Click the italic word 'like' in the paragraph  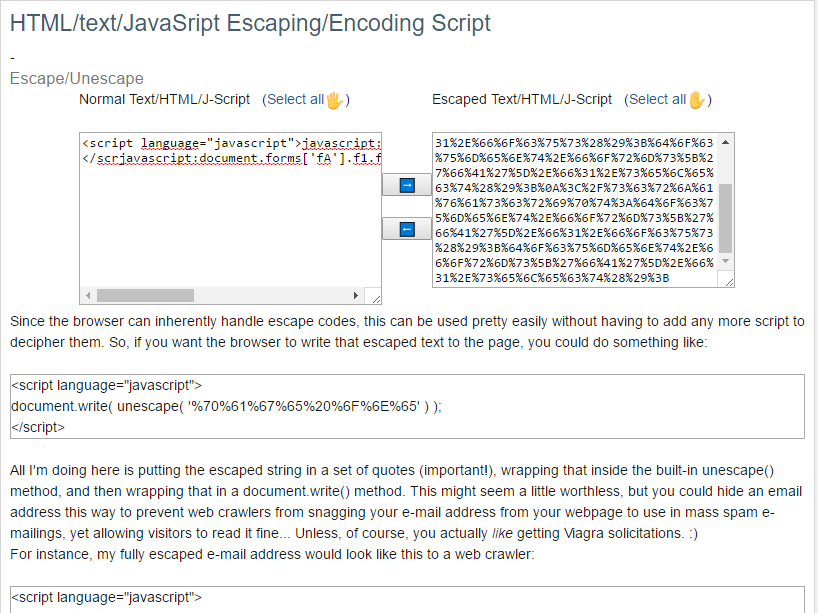click(502, 533)
